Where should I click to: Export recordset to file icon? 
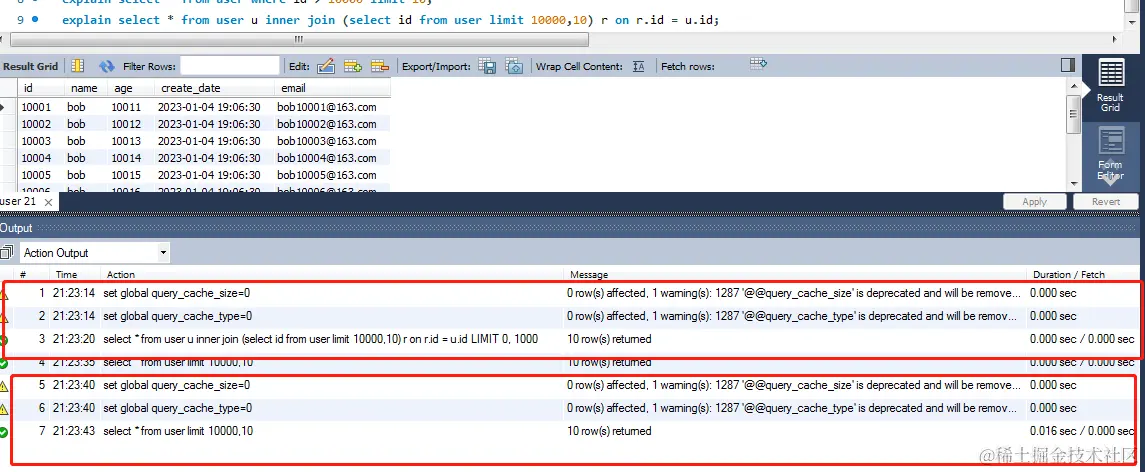coord(487,66)
